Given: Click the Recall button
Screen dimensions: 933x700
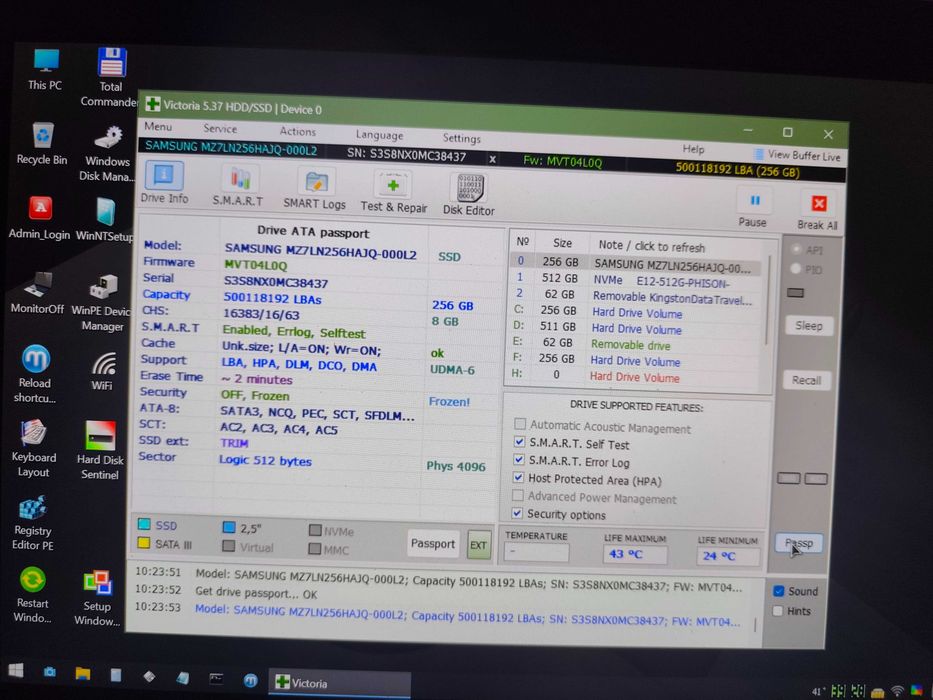Looking at the screenshot, I should (x=807, y=380).
